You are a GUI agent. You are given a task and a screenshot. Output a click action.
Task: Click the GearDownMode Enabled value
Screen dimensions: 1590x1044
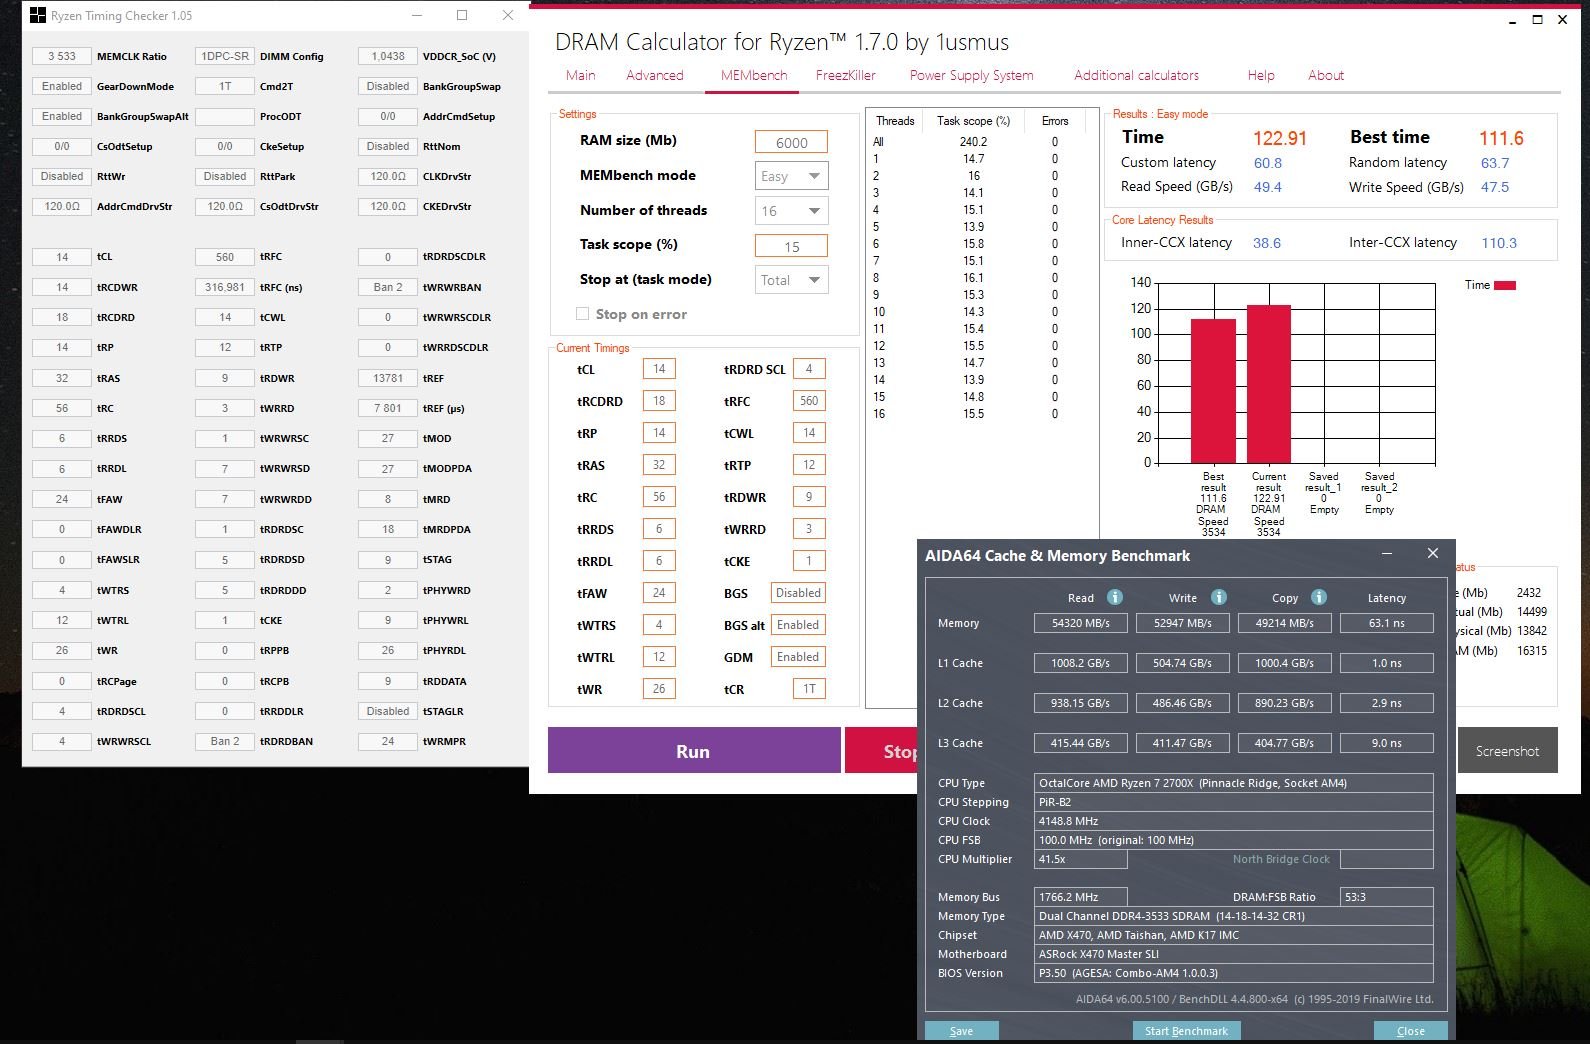point(62,86)
